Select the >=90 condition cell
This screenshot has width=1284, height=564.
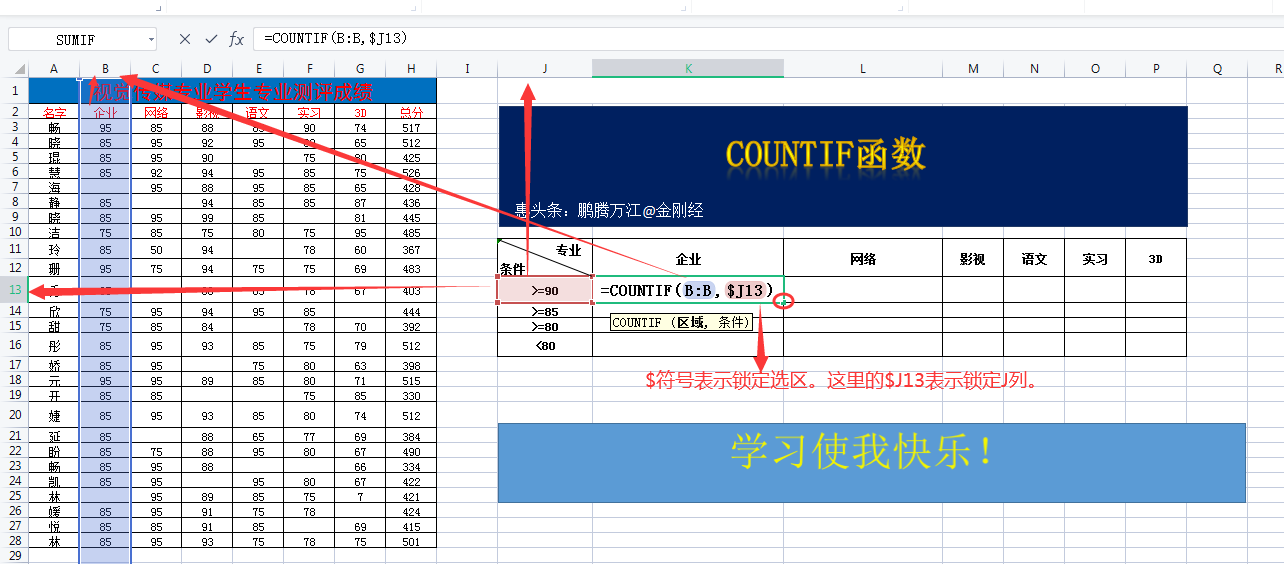[545, 290]
